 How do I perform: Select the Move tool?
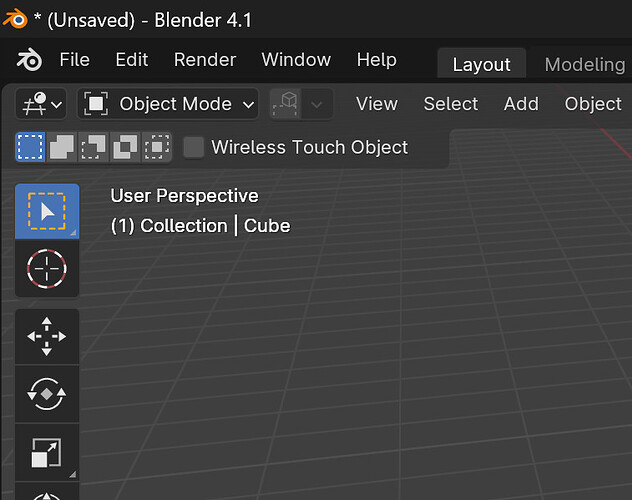point(47,336)
